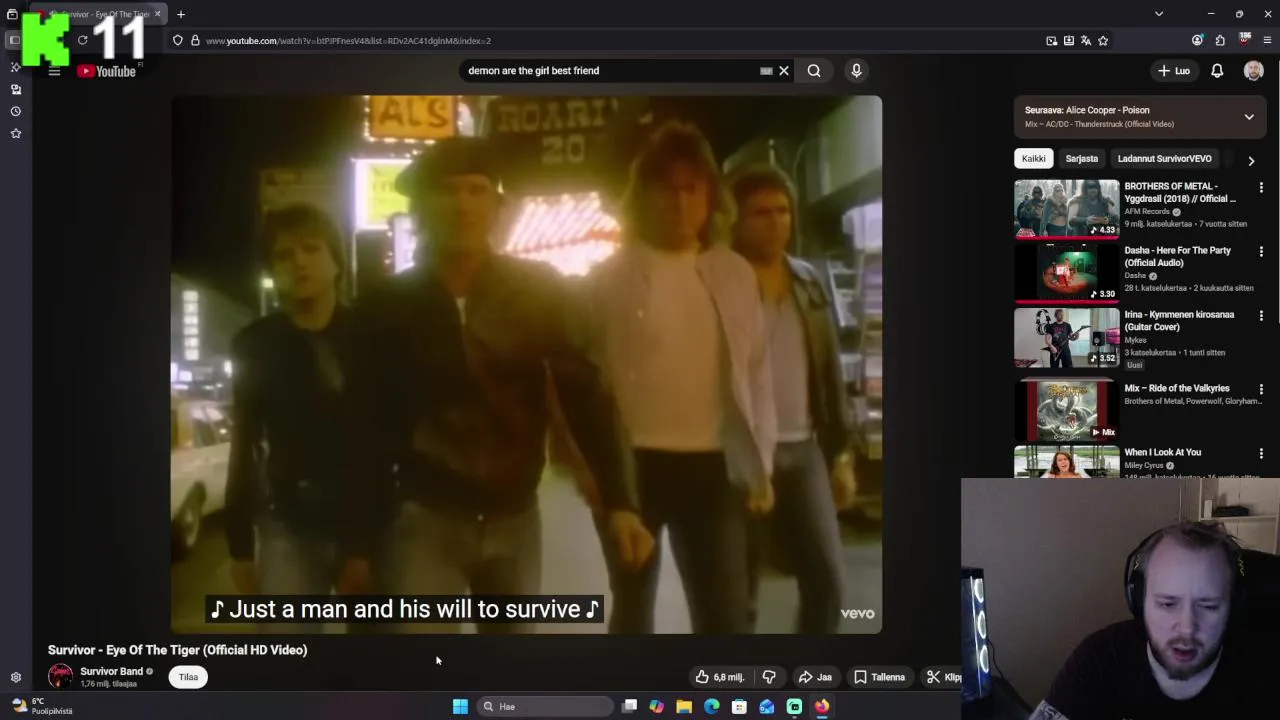The width and height of the screenshot is (1280, 720).
Task: Open the red shield adblock extension icon
Action: tap(1244, 40)
